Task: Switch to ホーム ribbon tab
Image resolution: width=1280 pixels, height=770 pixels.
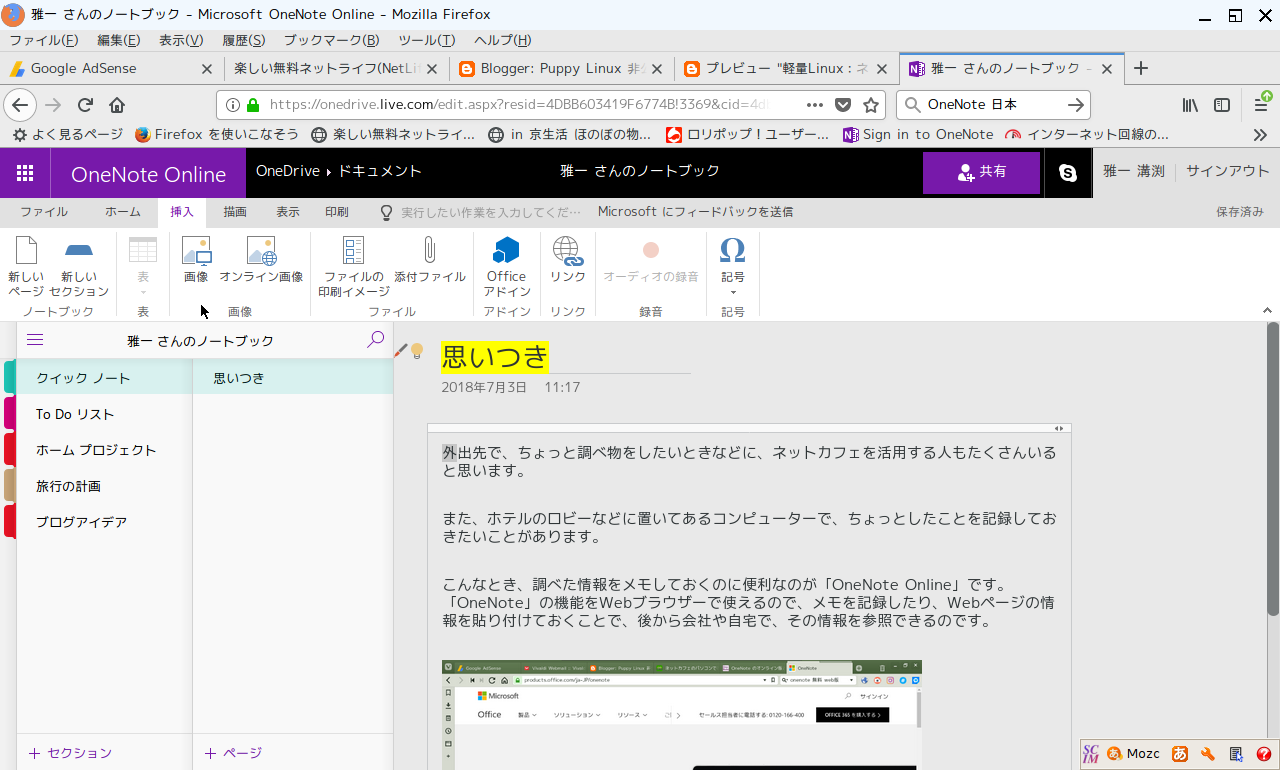Action: click(x=123, y=212)
